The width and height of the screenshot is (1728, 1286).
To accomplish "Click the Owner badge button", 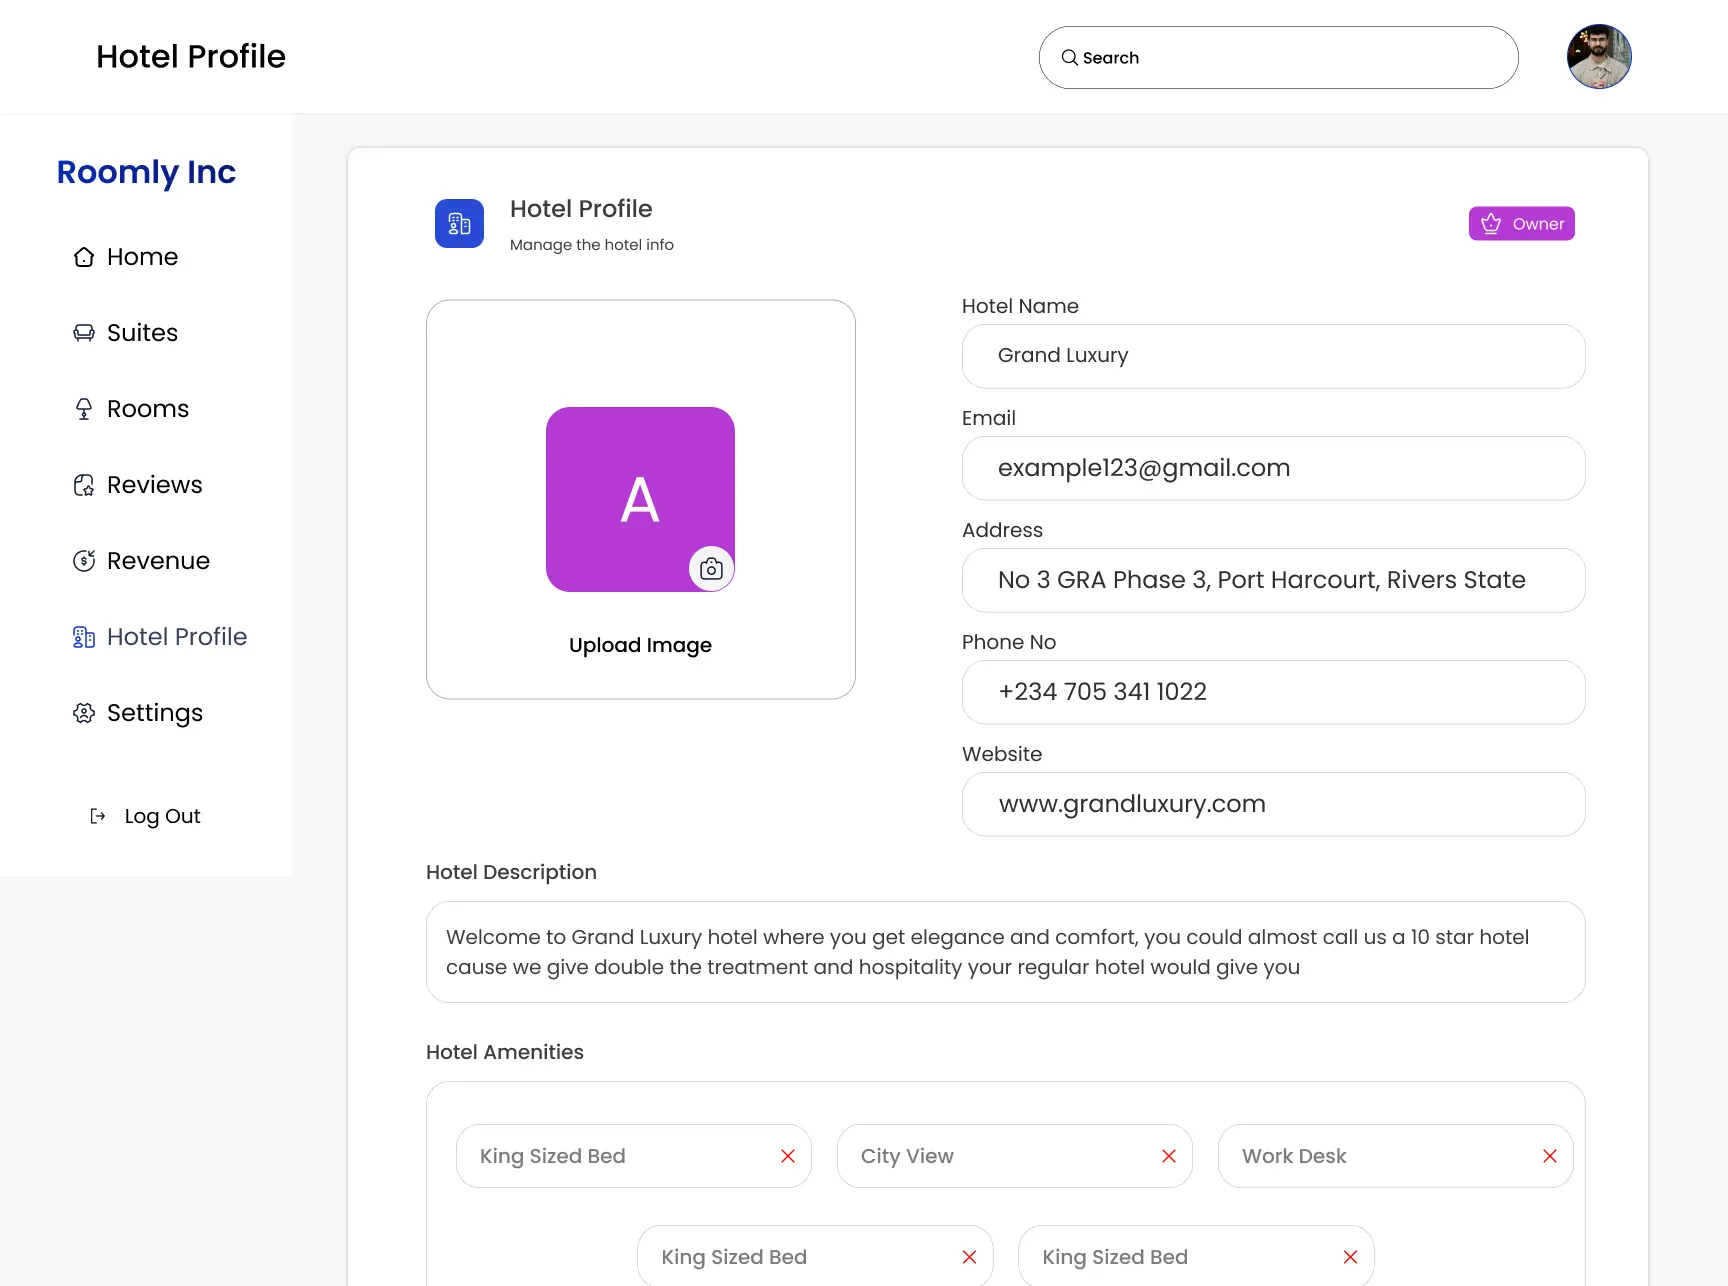I will pos(1522,224).
